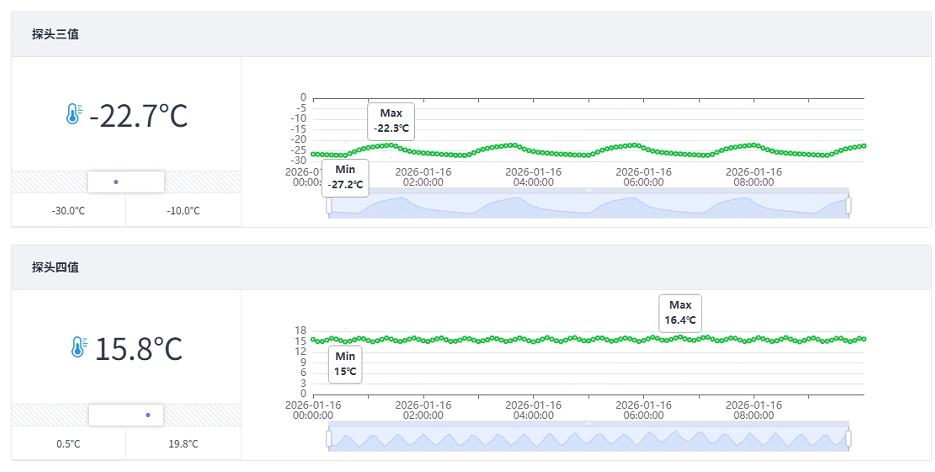Screen dimensions: 935x472
Task: Click the -30.0°C lower limit cell
Action: click(x=68, y=211)
